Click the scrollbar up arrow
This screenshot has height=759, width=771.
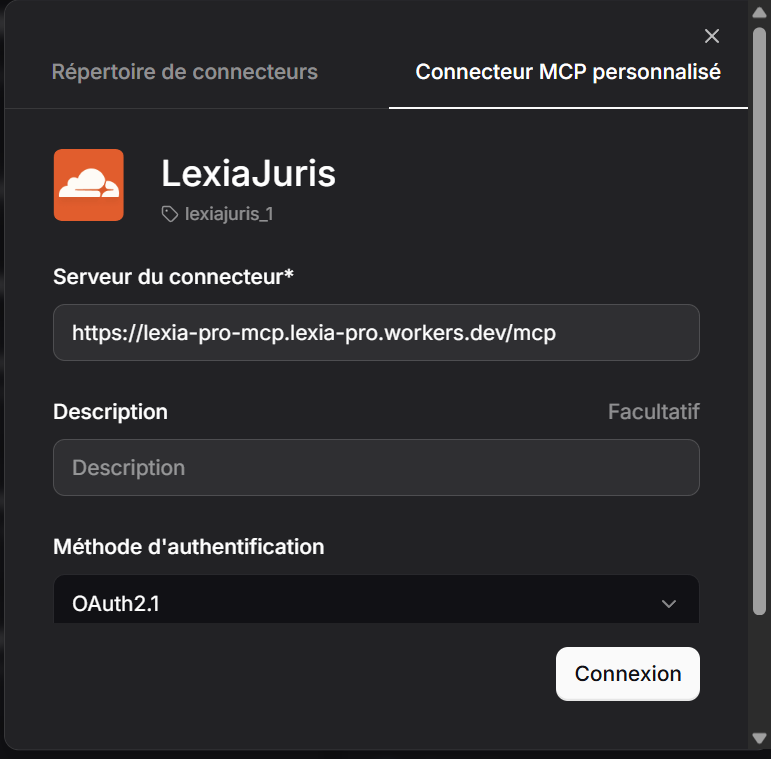760,12
